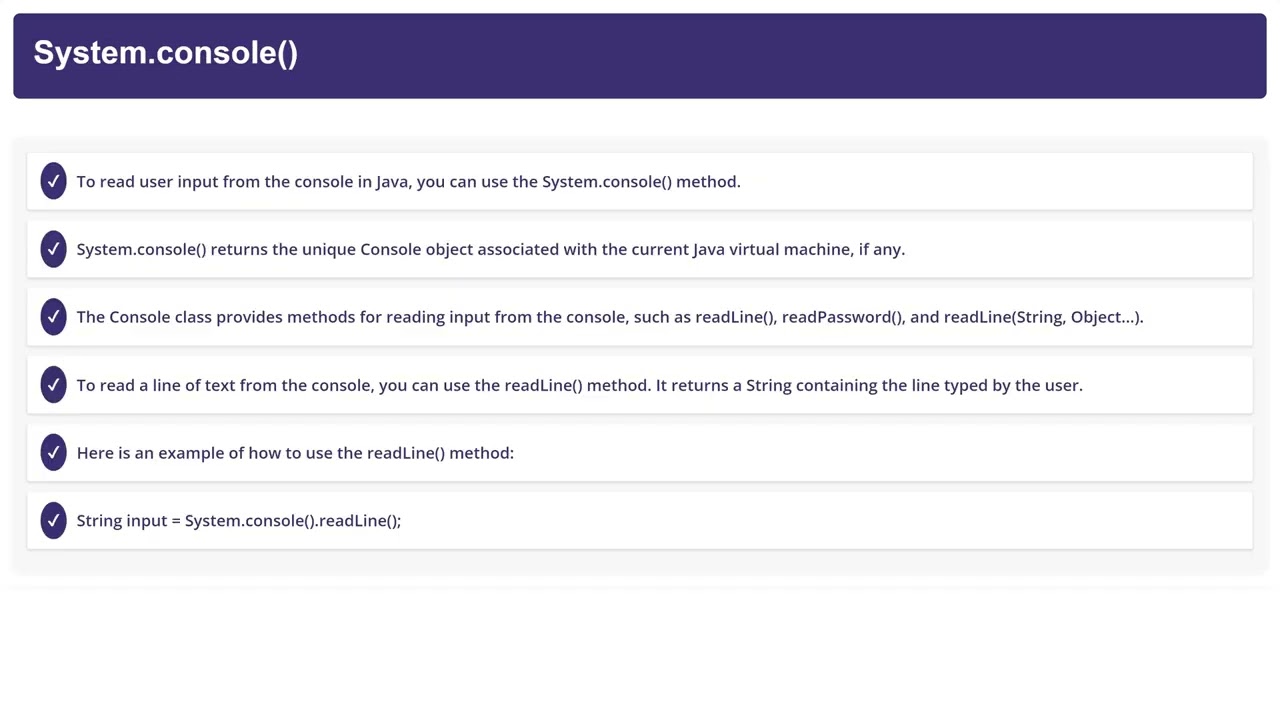Click the "System.console()" slide title
This screenshot has width=1280, height=720.
(x=166, y=53)
